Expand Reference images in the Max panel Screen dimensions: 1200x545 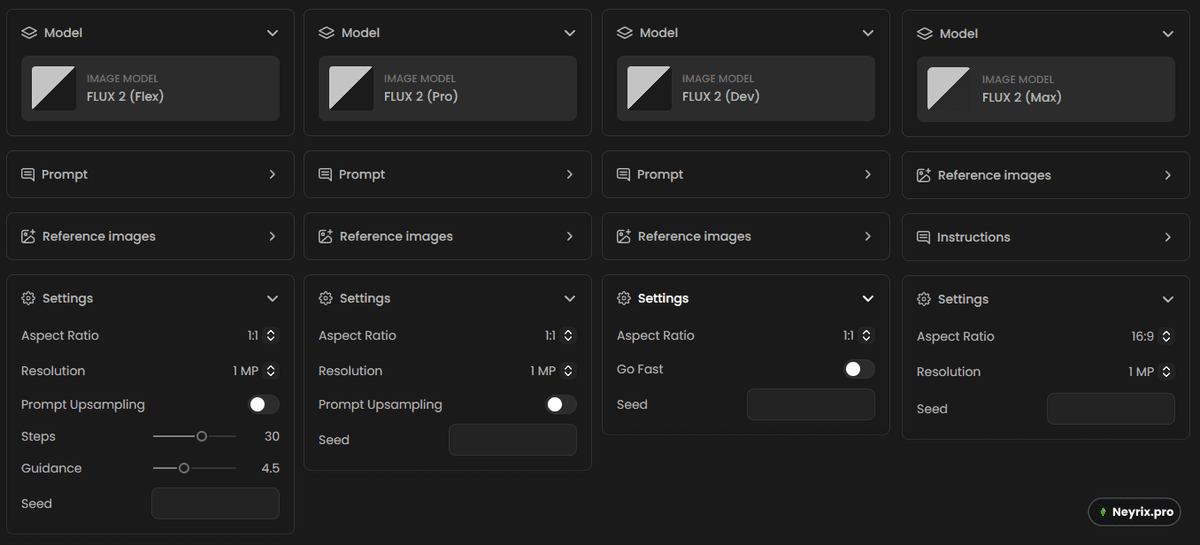coord(1168,175)
